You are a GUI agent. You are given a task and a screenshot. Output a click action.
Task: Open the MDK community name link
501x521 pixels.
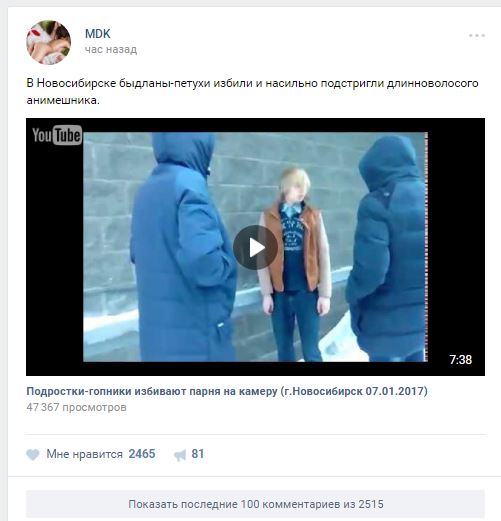point(97,34)
